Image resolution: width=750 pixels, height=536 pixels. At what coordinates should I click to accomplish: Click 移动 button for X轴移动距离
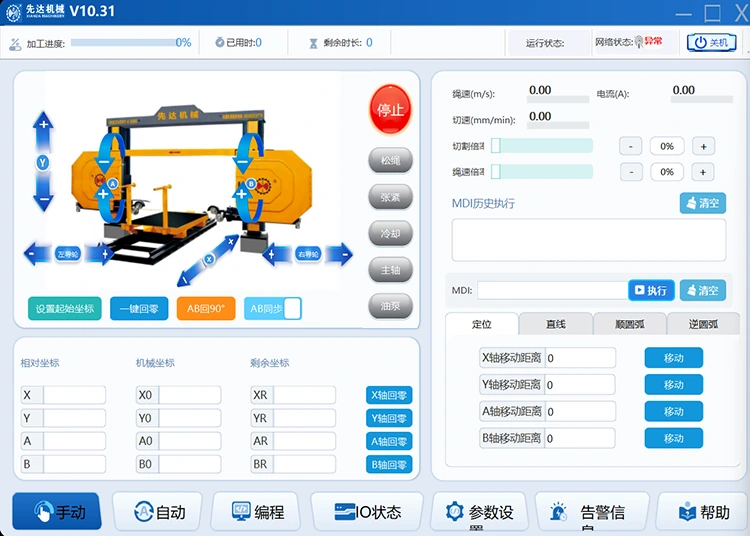click(673, 358)
